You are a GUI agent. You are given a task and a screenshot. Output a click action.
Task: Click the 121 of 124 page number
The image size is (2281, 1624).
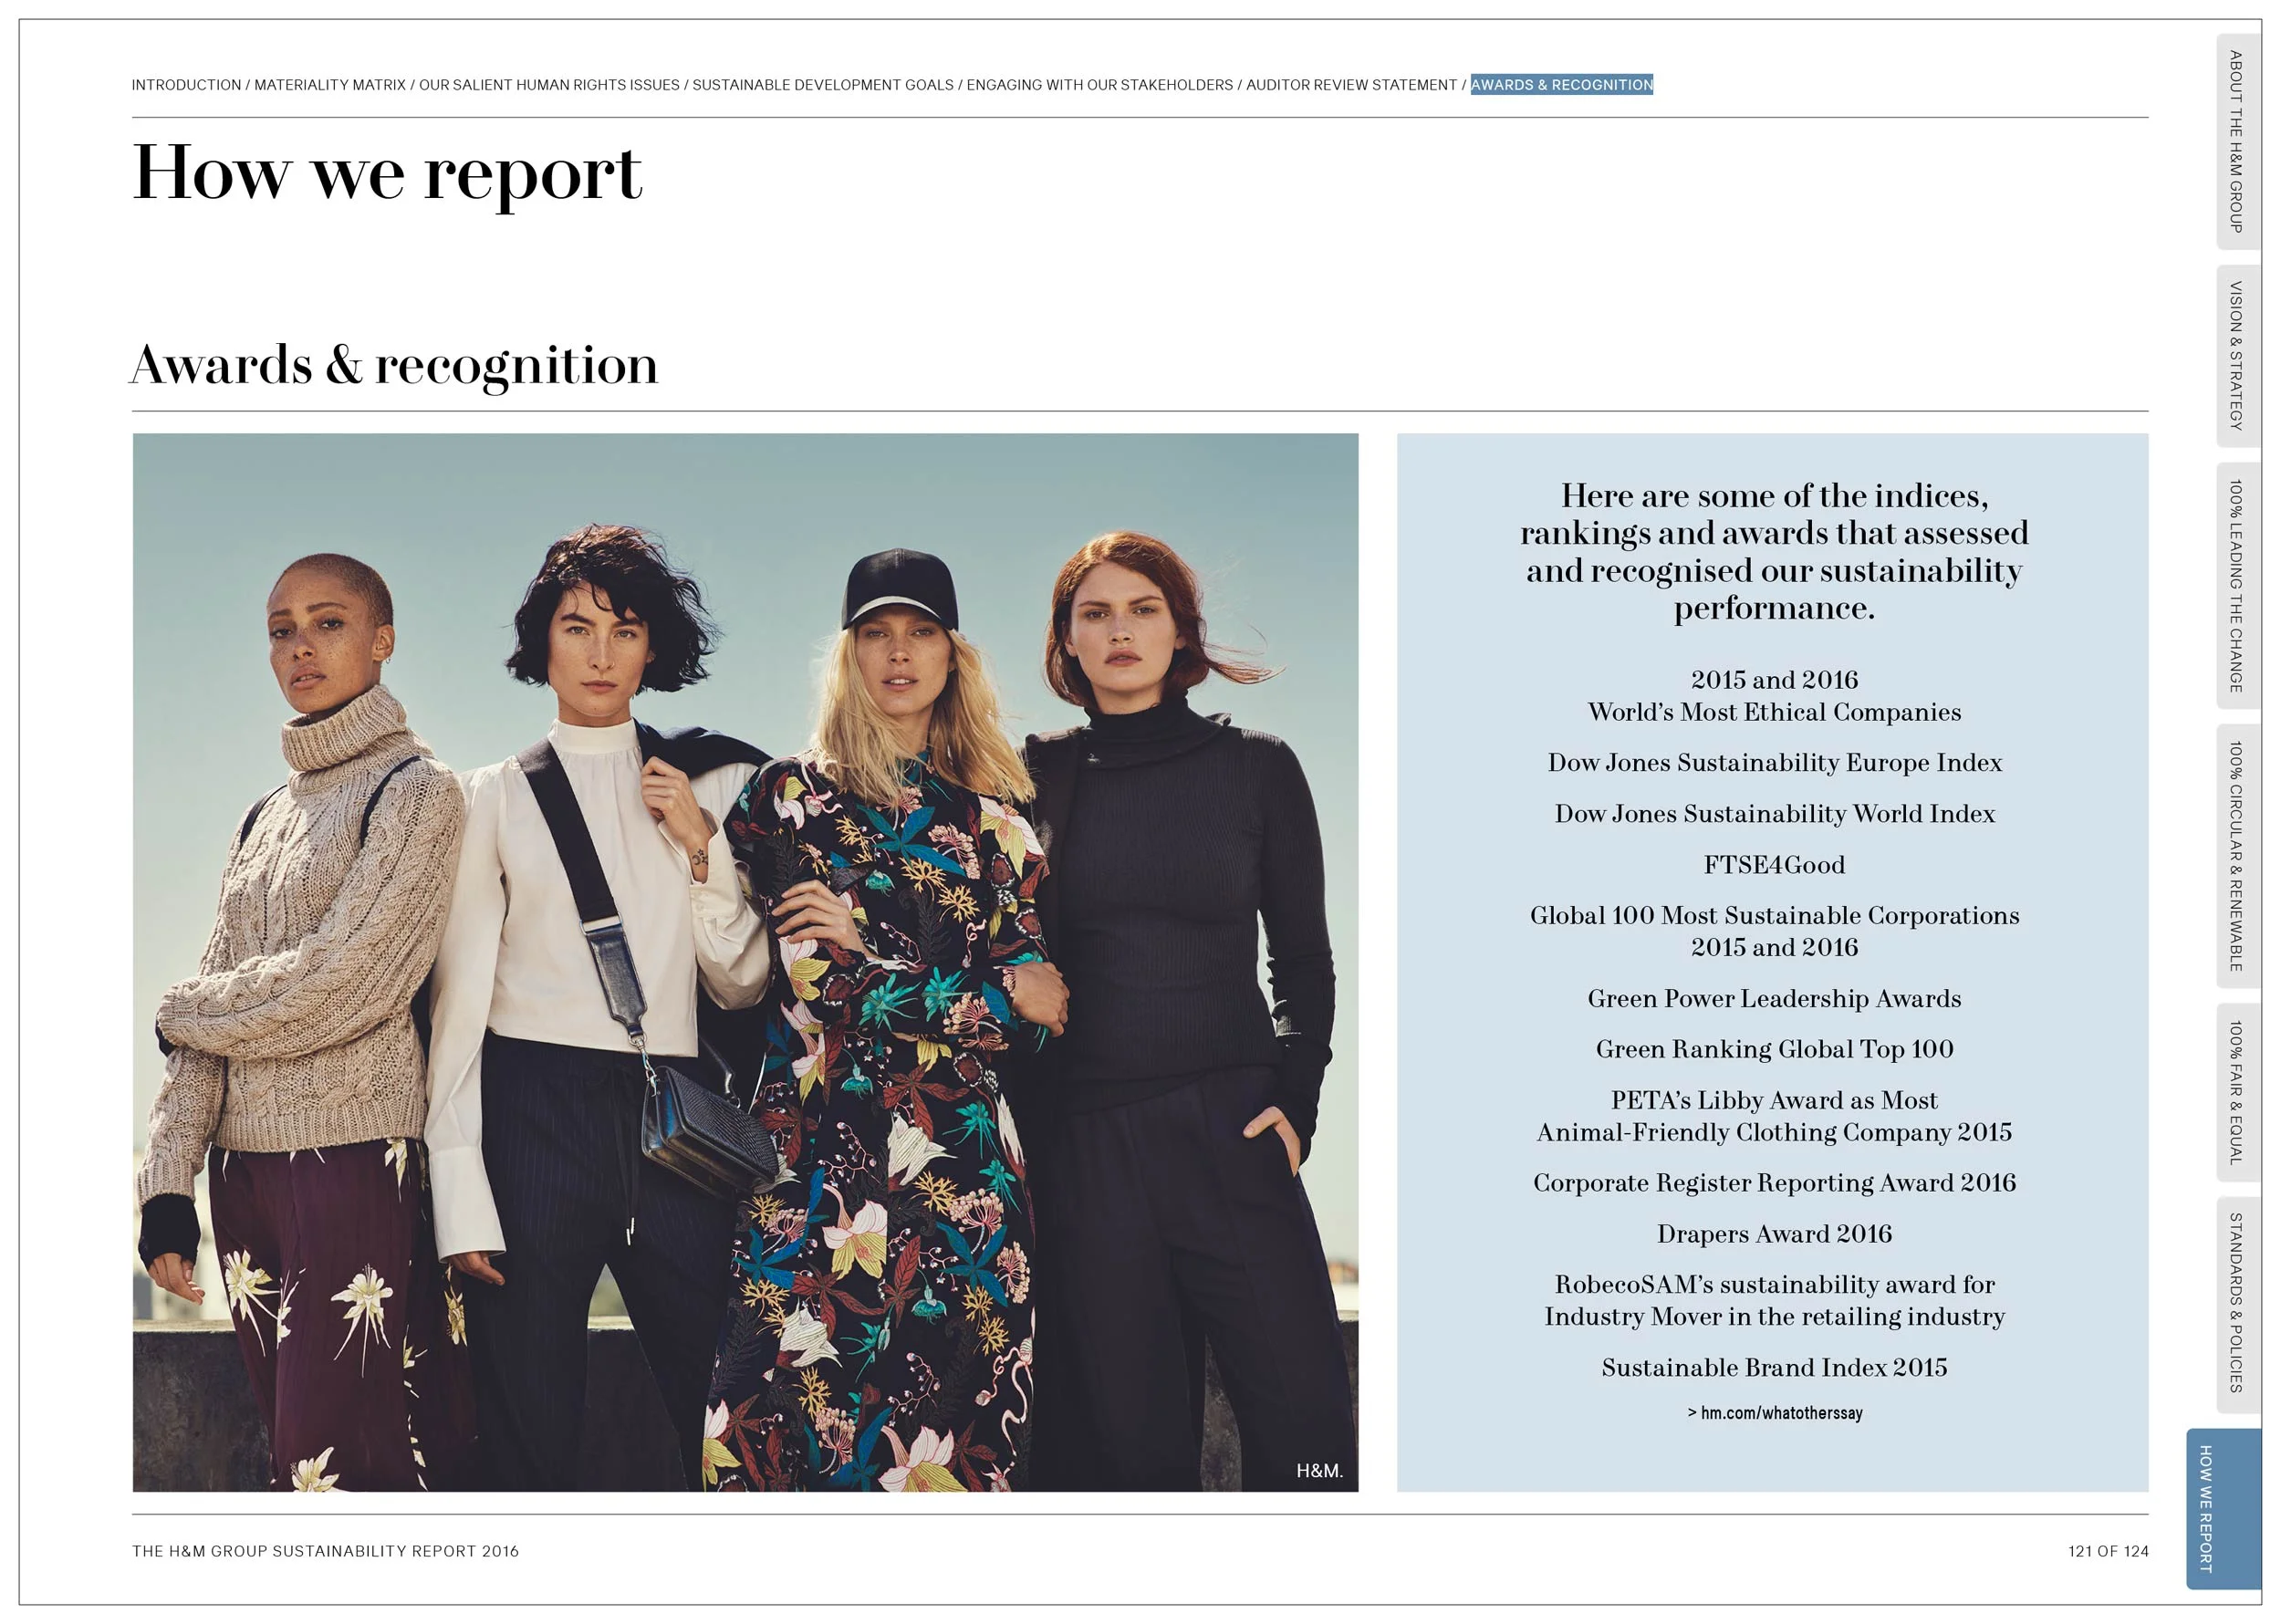tap(2107, 1551)
